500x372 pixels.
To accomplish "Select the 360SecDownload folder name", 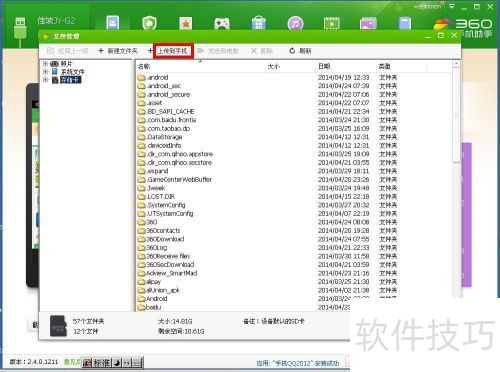I will 170,265.
